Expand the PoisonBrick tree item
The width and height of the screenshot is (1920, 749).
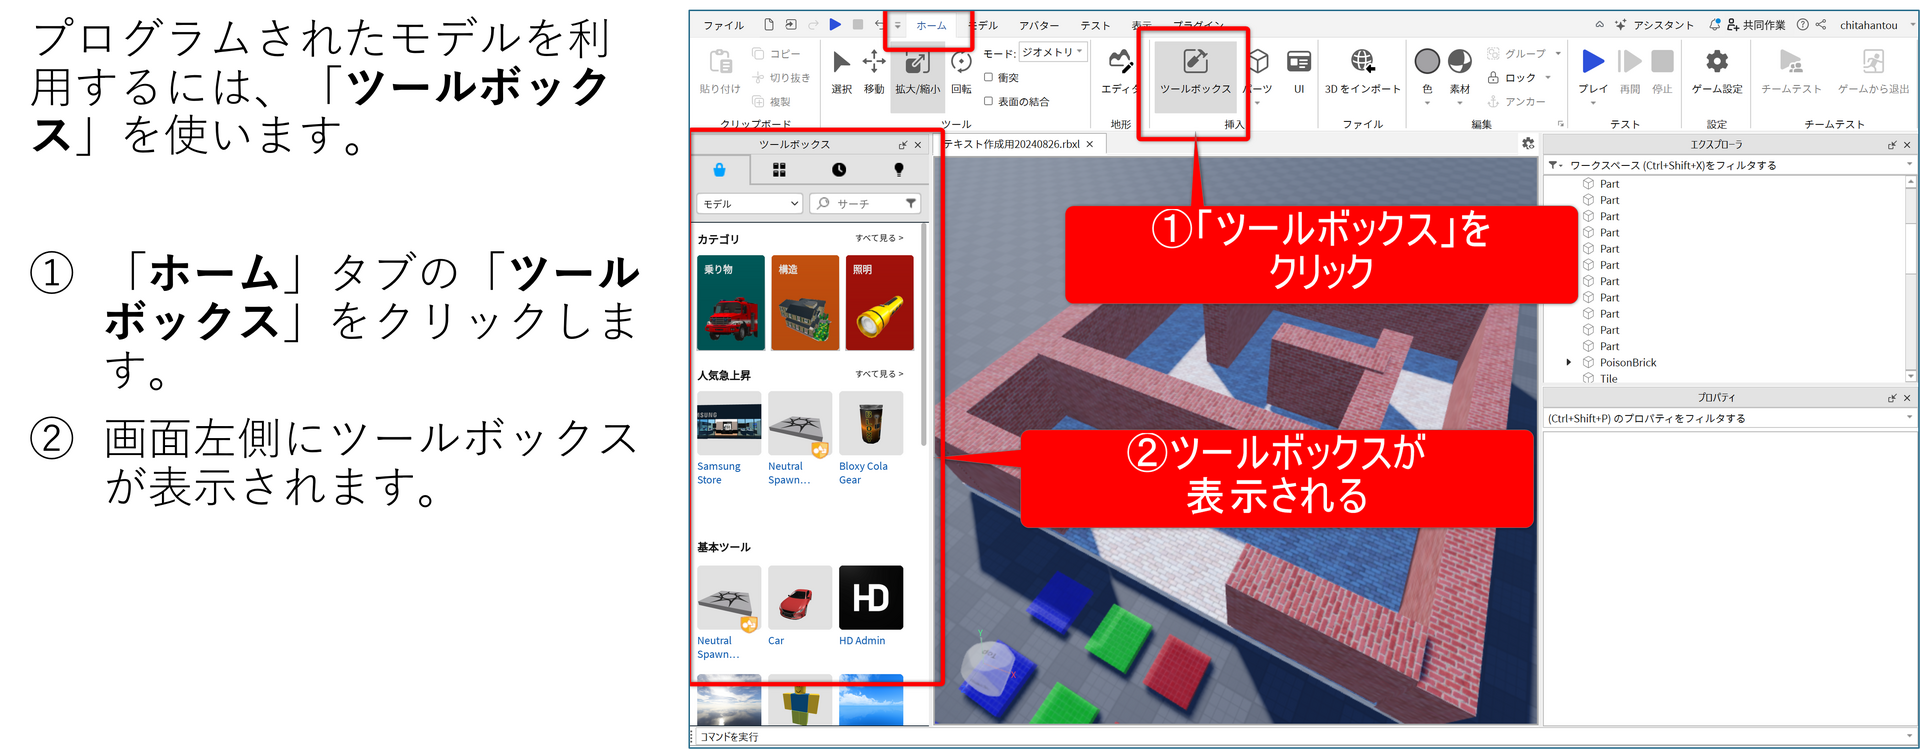click(1569, 363)
